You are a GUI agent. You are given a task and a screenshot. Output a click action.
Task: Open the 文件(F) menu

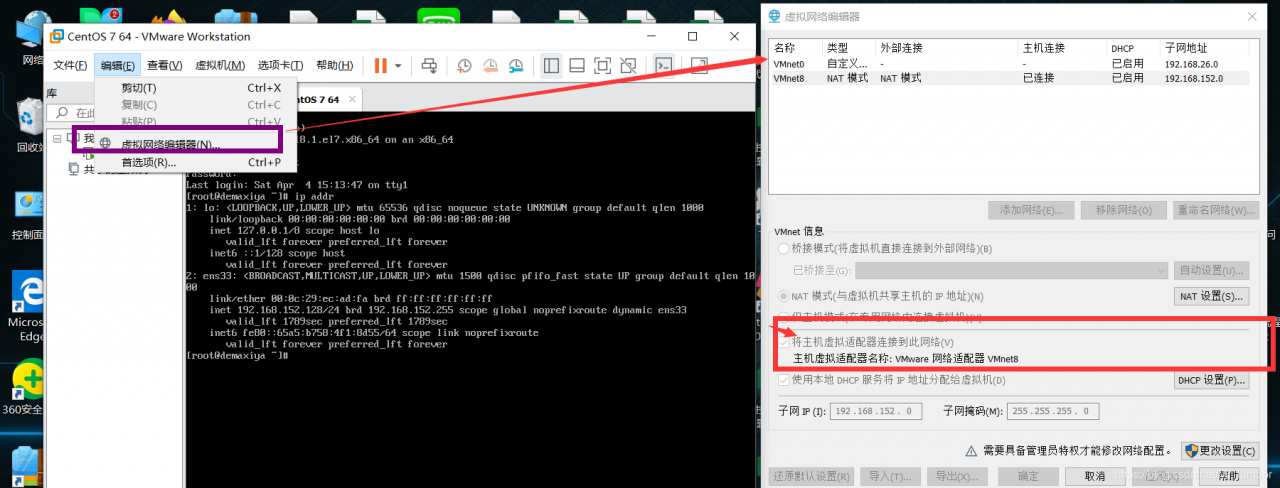tap(70, 66)
